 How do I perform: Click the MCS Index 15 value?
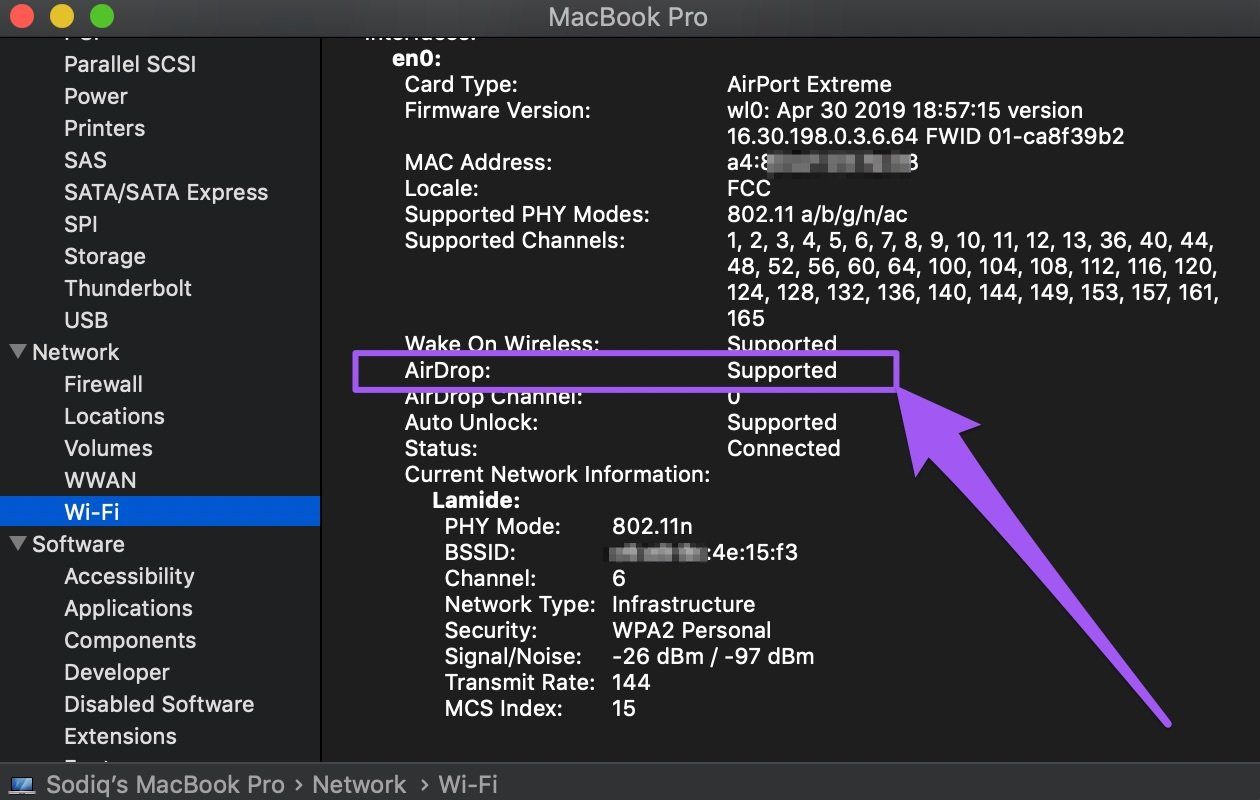pos(624,709)
